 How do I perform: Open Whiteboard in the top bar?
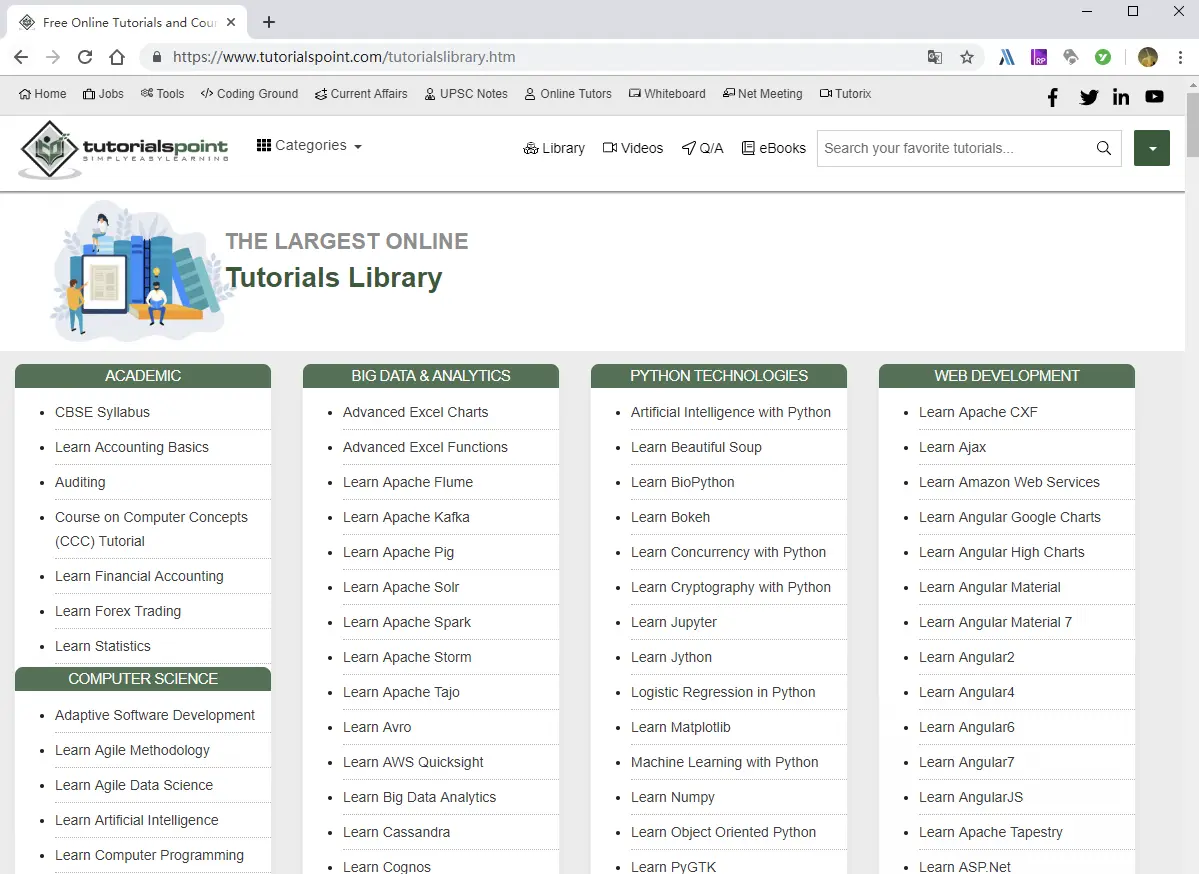point(668,93)
